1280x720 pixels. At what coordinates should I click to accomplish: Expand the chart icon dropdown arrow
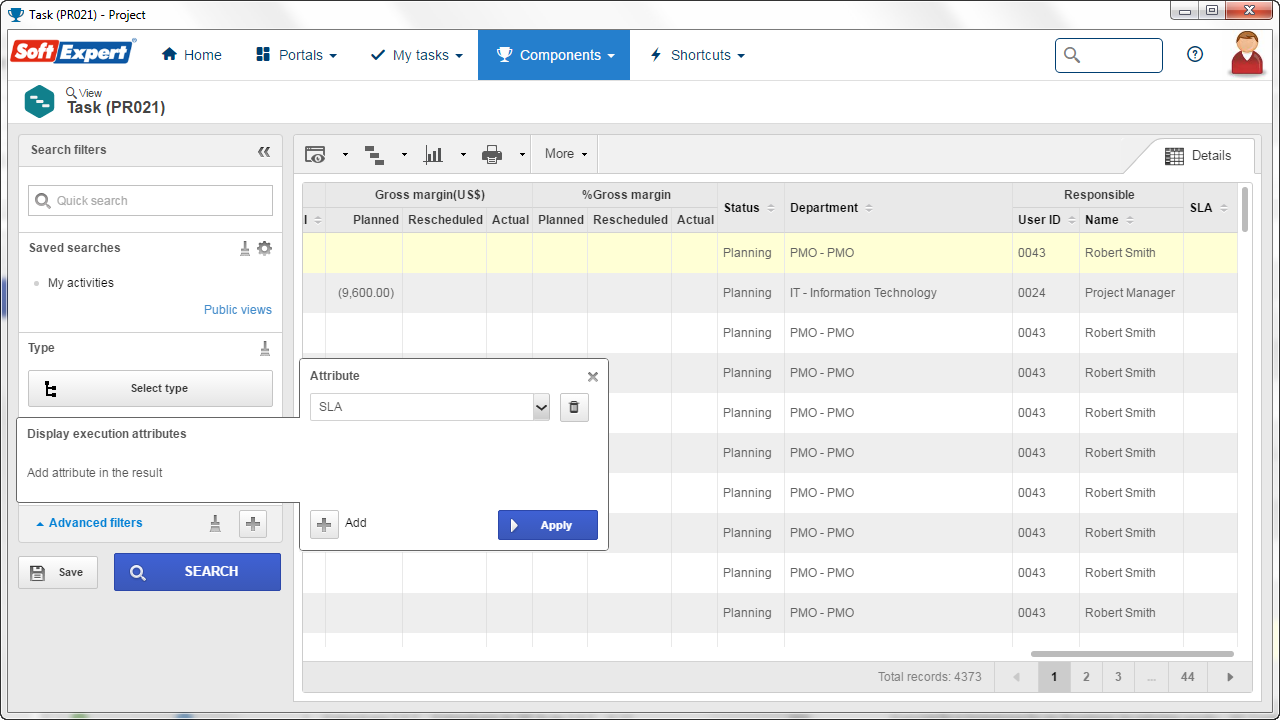[x=463, y=155]
